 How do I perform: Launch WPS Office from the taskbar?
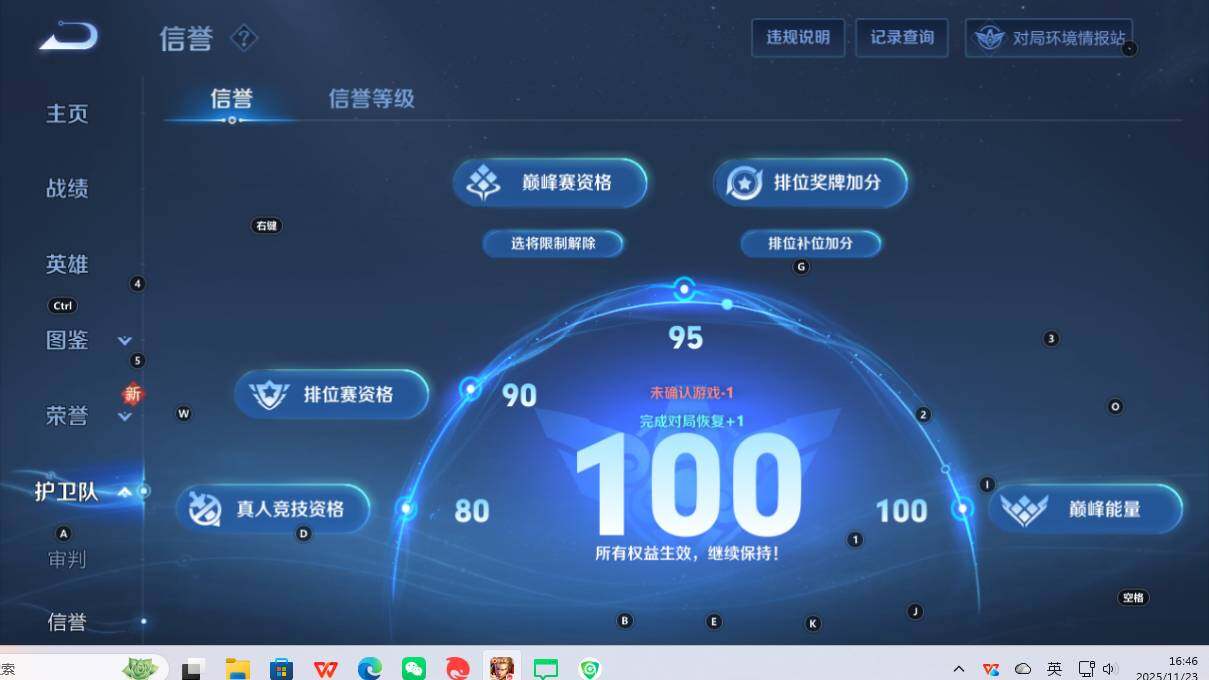[x=325, y=669]
